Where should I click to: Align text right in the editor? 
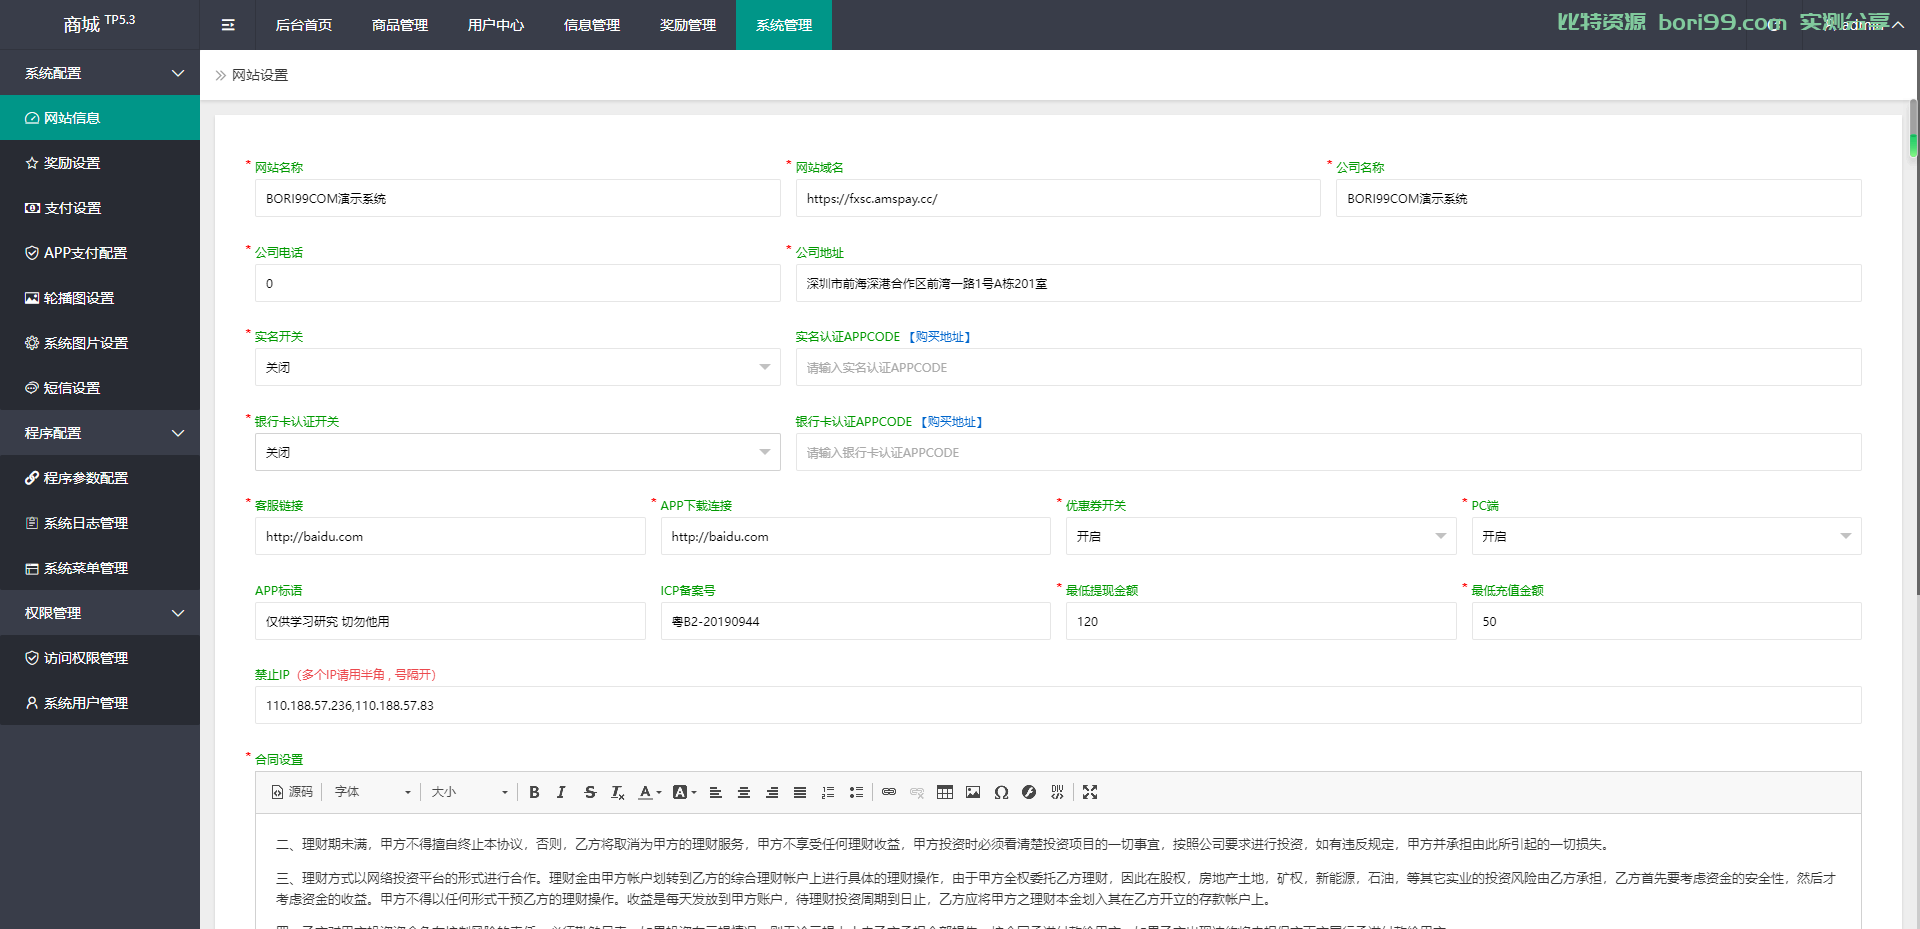tap(772, 792)
